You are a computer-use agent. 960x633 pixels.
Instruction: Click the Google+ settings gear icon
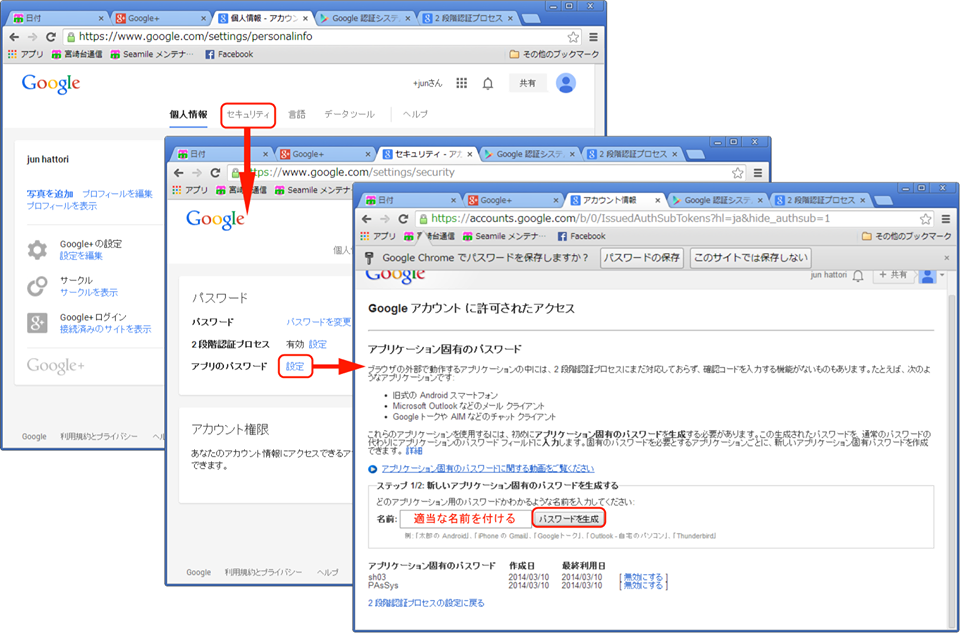point(37,250)
